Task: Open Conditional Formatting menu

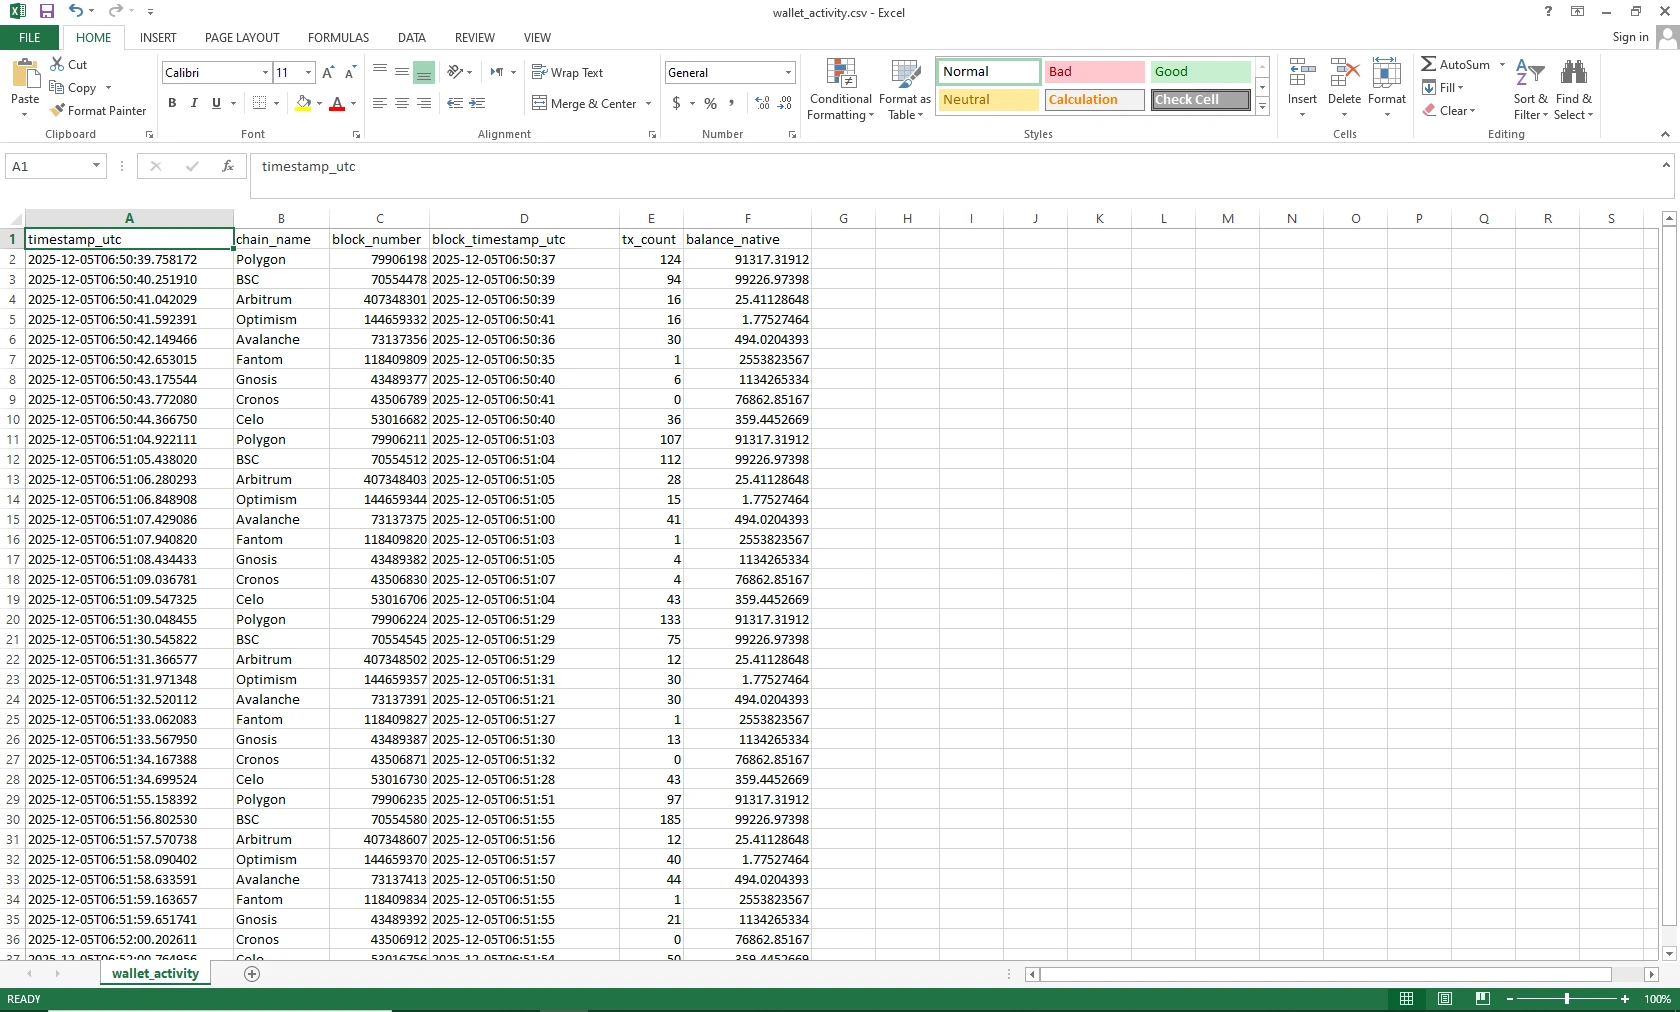Action: tap(840, 90)
